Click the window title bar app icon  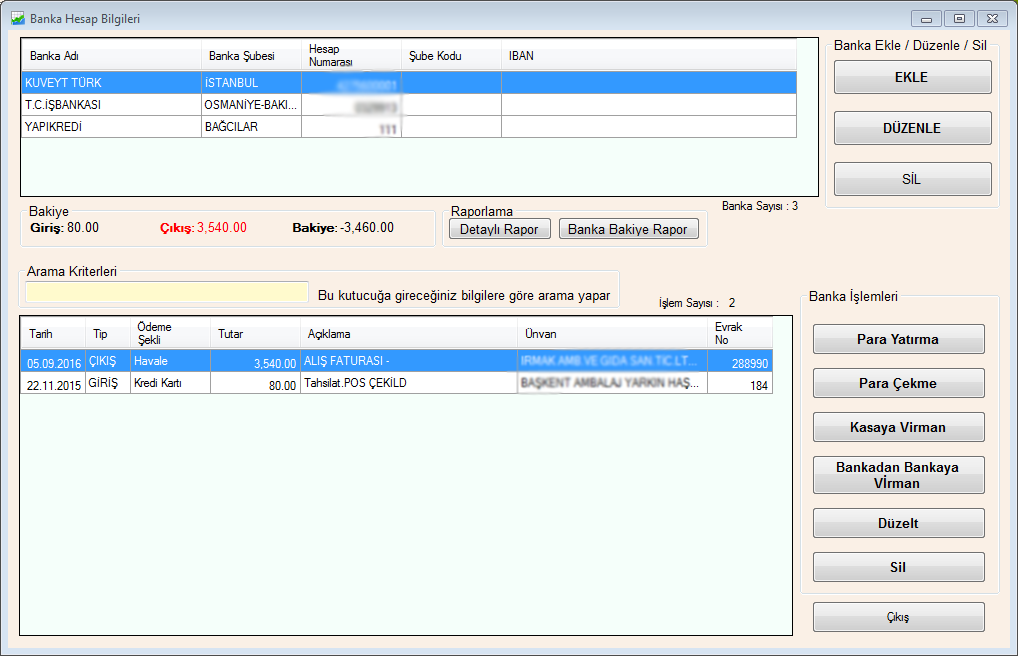18,19
